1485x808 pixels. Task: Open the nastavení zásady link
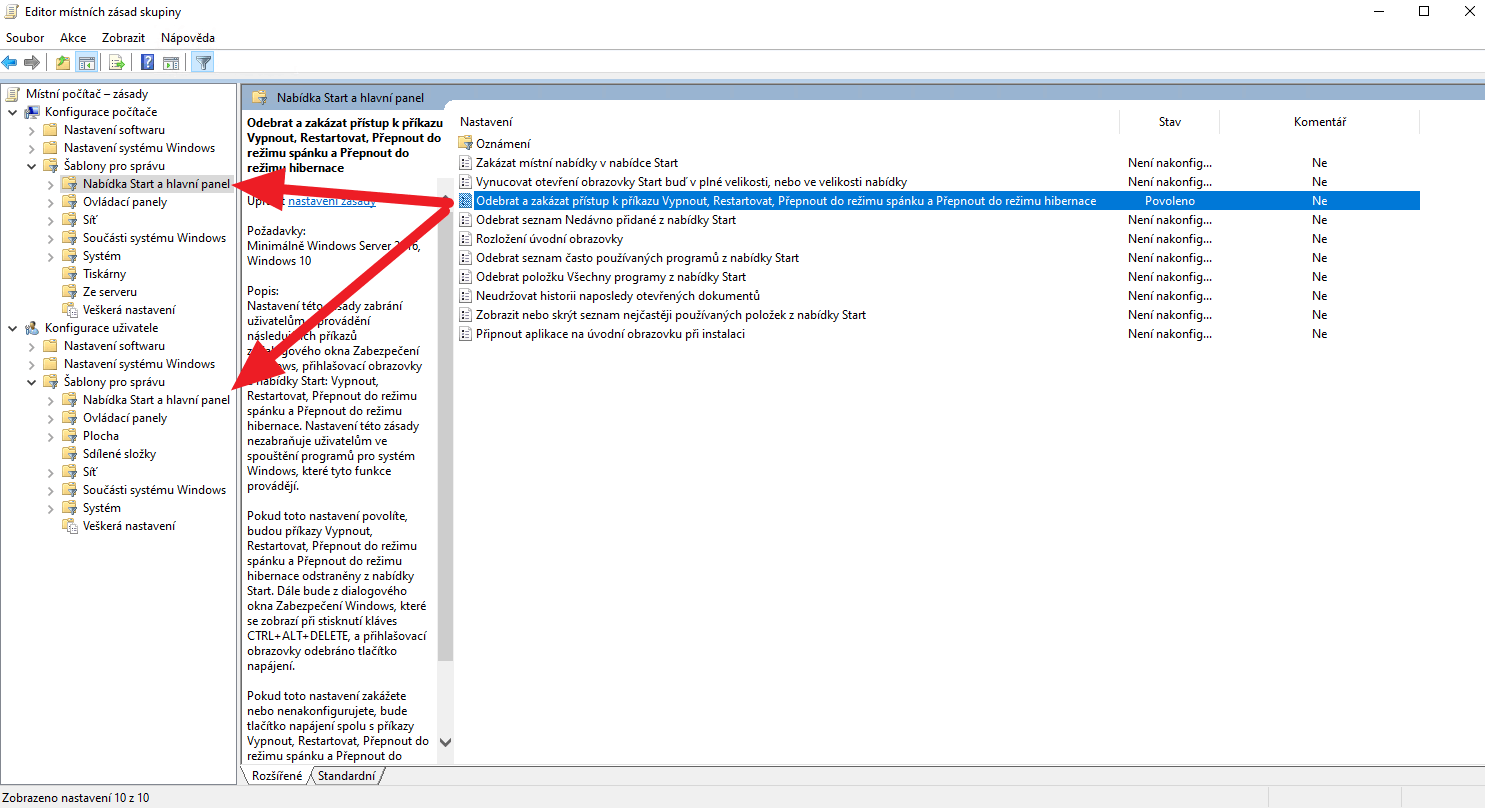click(x=332, y=201)
